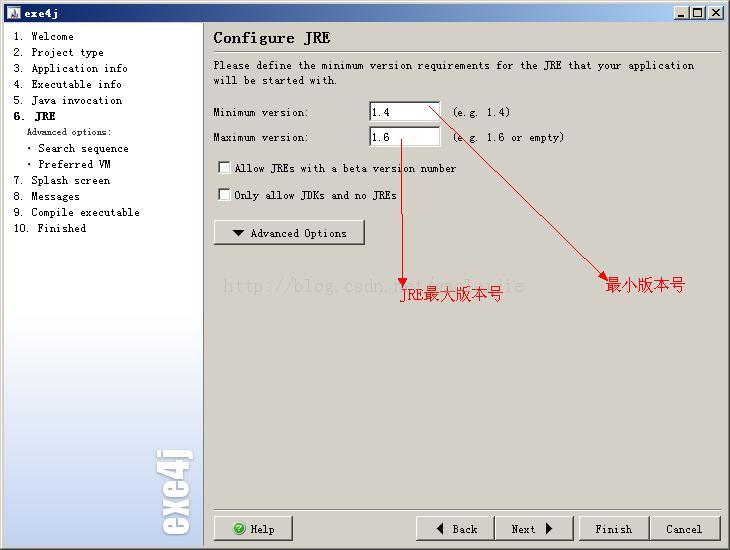This screenshot has width=730, height=550.
Task: Go to the previous step with Back
Action: tap(455, 529)
